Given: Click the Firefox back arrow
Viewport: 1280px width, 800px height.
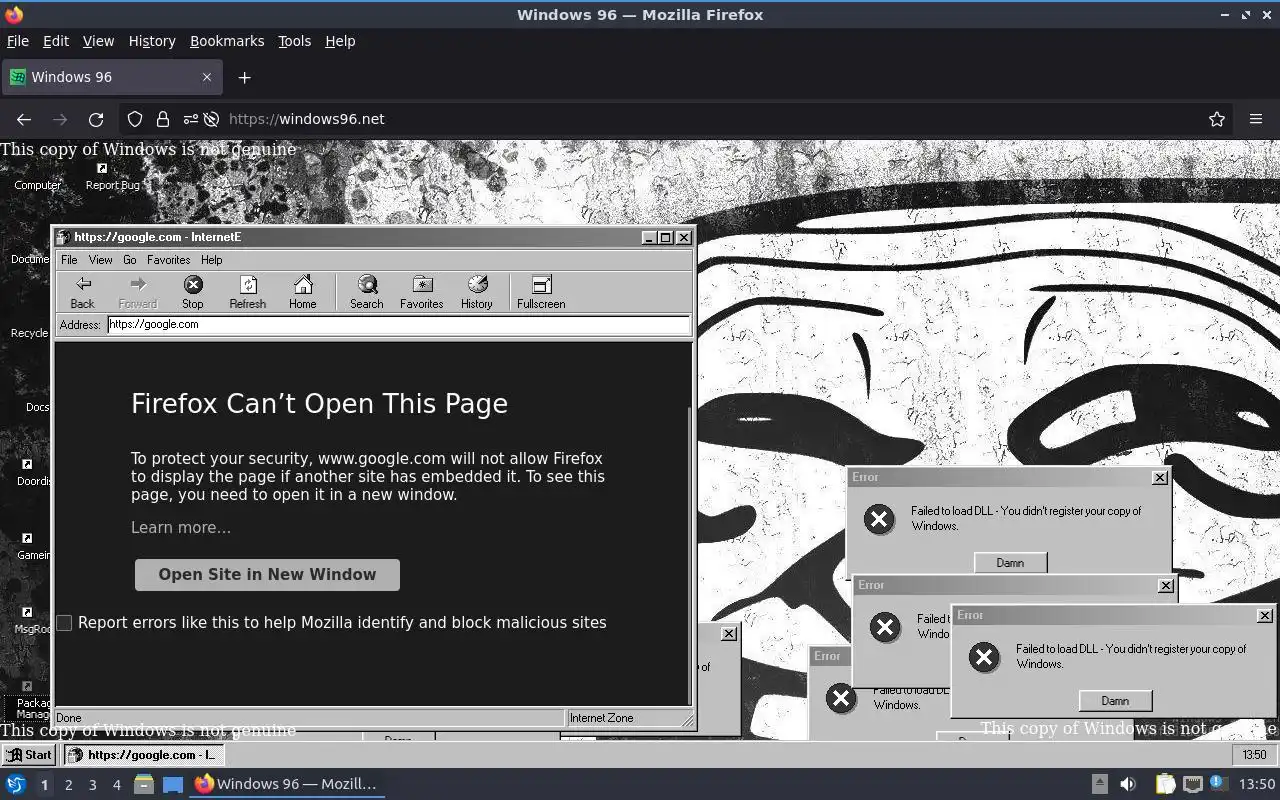Looking at the screenshot, I should [24, 119].
